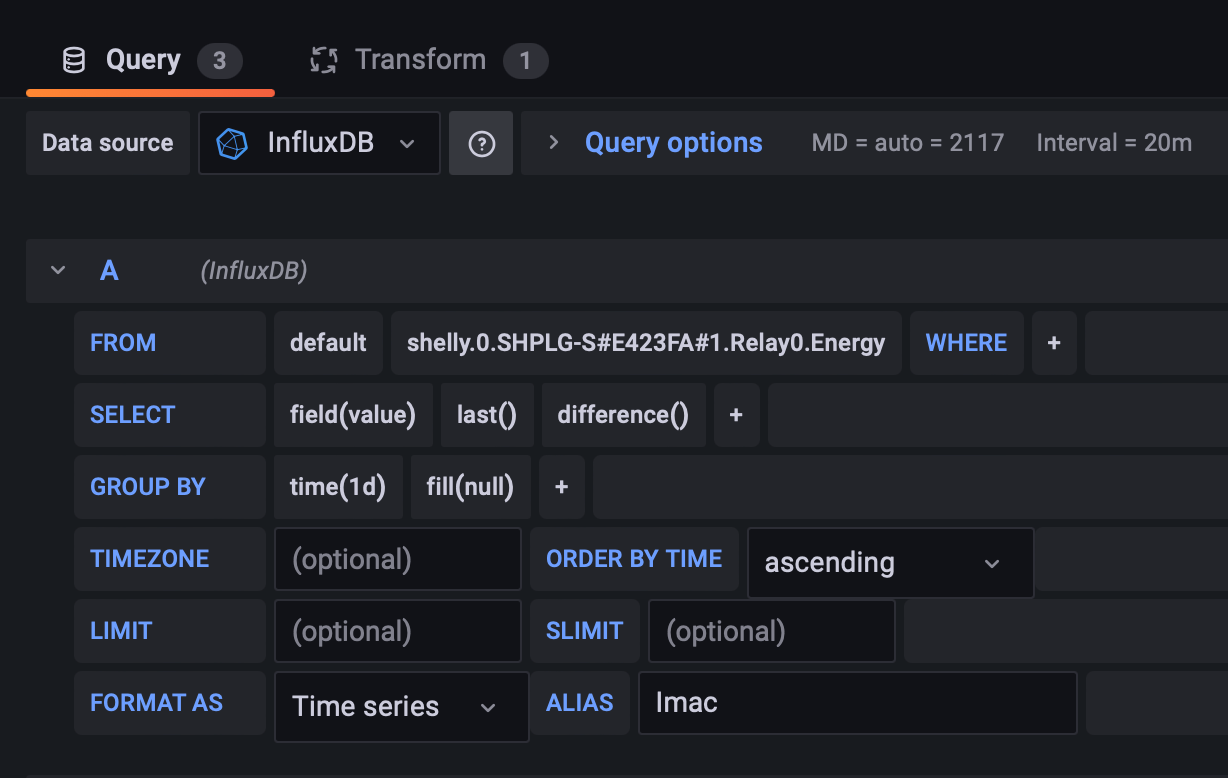Click the last() aggregation segment

[487, 415]
